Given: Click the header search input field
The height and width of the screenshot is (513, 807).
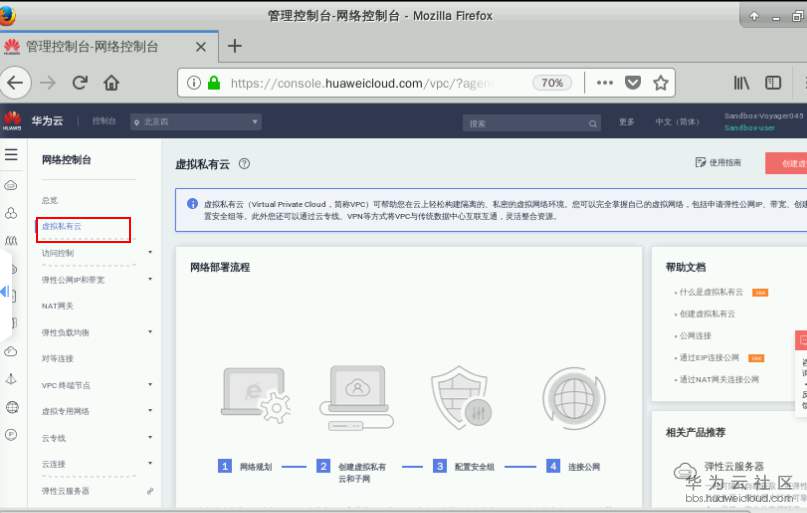Looking at the screenshot, I should 532,123.
